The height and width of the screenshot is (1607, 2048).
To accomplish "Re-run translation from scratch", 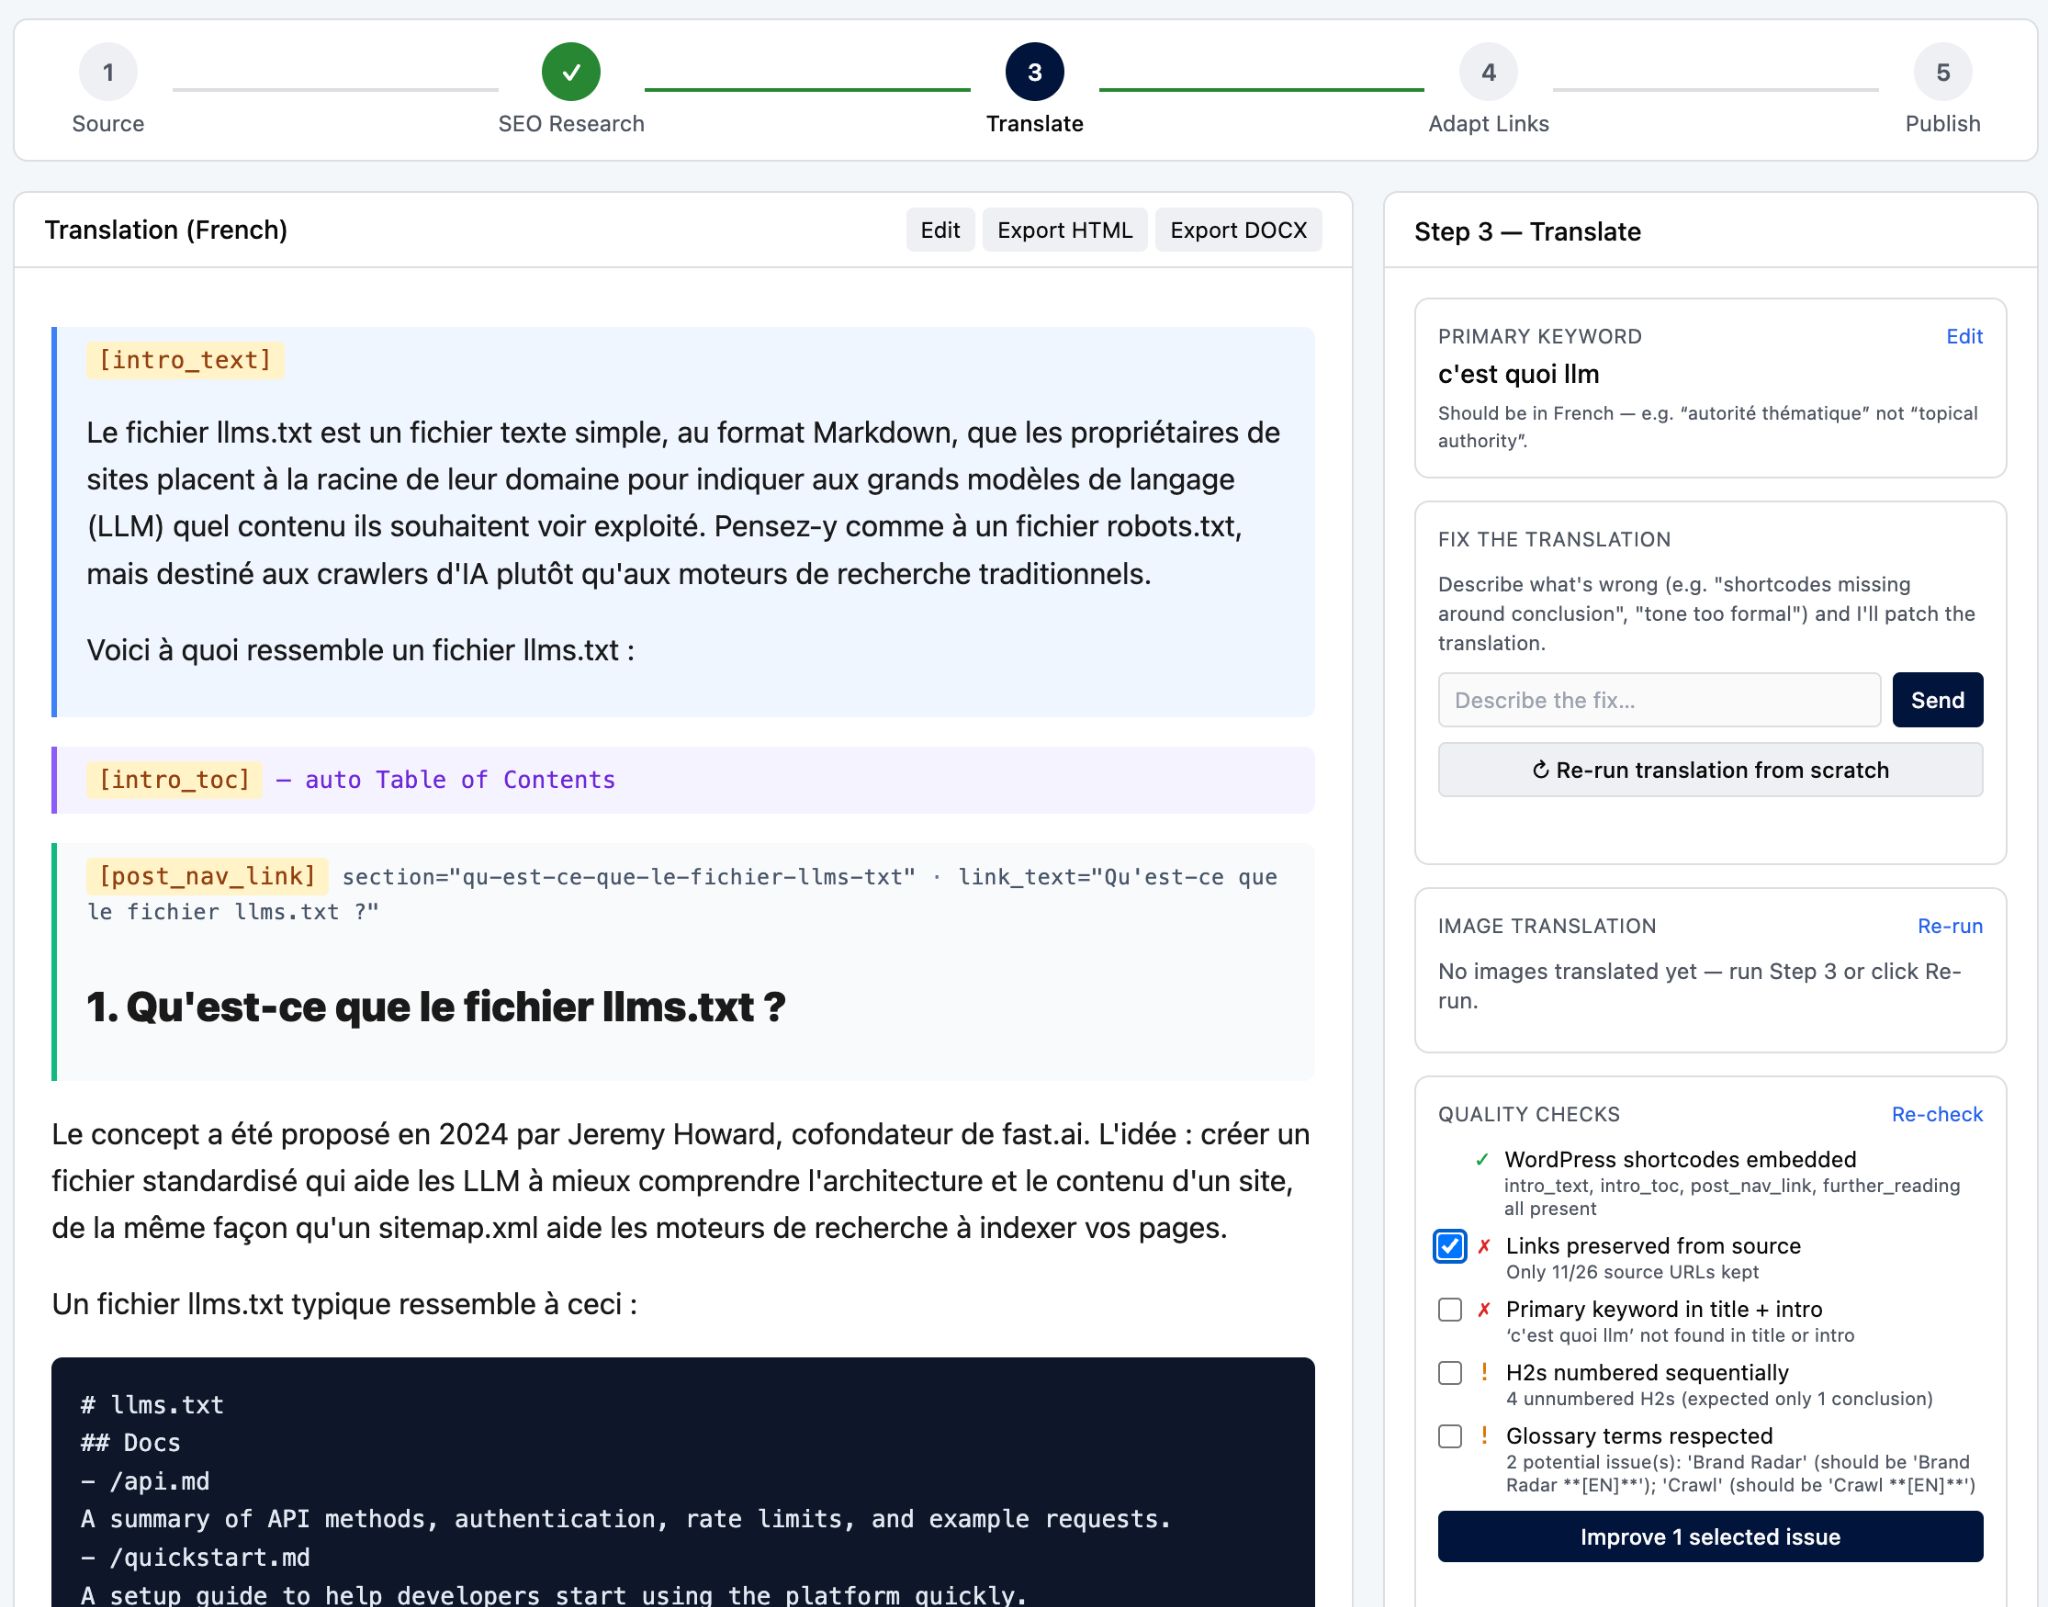I will 1710,770.
